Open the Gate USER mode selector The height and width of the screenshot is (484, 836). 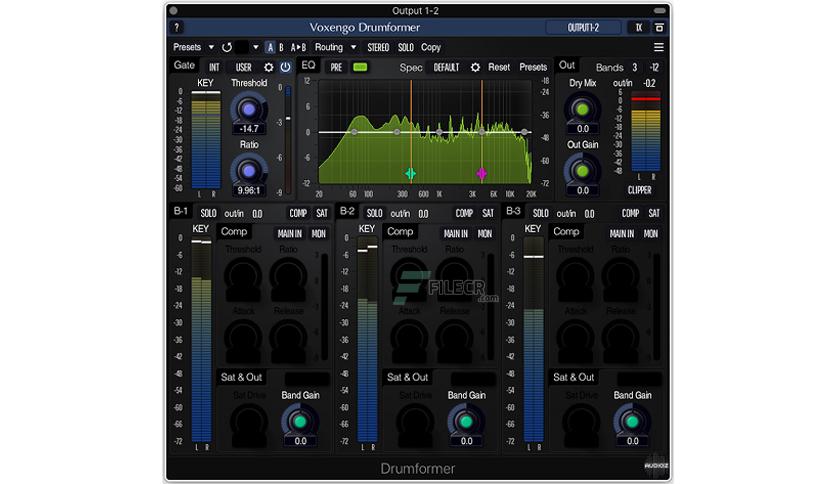click(244, 68)
